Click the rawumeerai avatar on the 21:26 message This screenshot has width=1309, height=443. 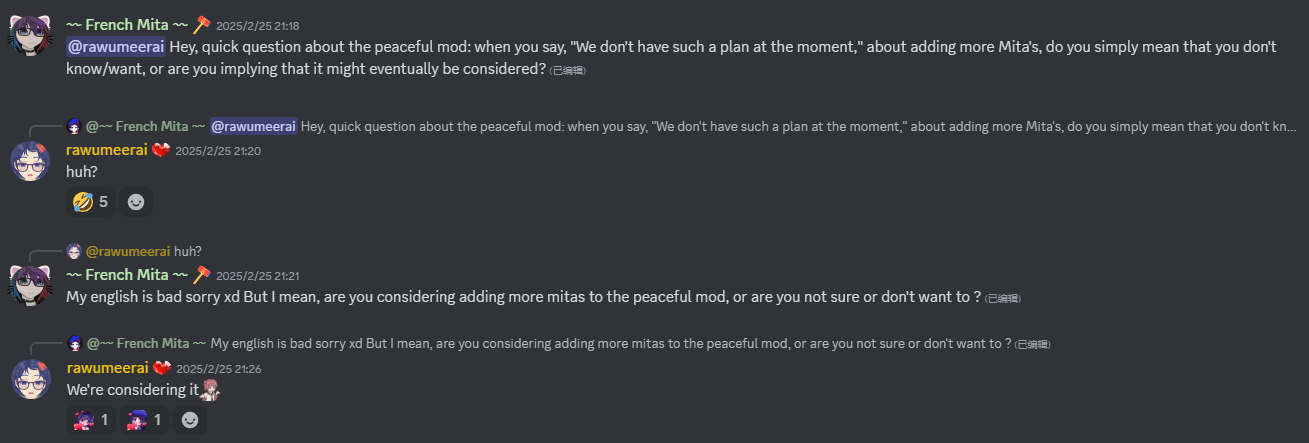coord(30,379)
